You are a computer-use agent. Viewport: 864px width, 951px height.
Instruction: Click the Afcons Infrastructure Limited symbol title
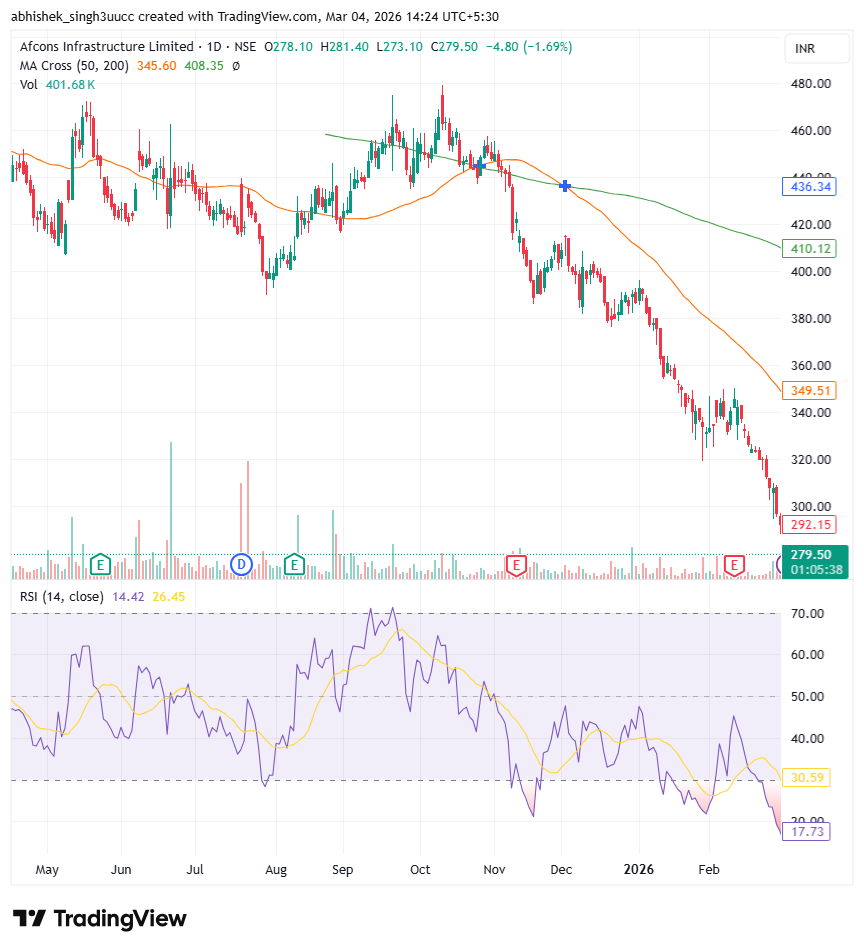click(106, 47)
